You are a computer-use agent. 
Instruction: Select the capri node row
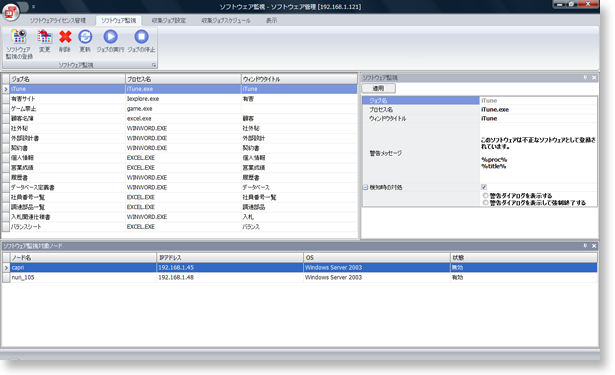click(304, 268)
